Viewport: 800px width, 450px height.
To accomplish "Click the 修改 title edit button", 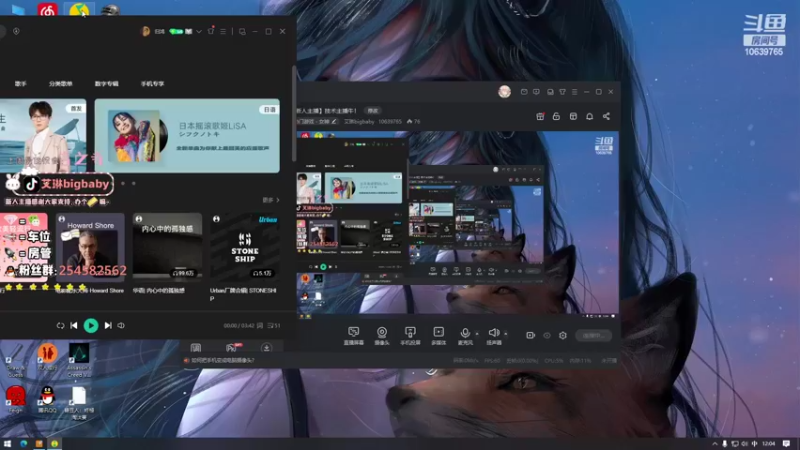I will coord(373,111).
